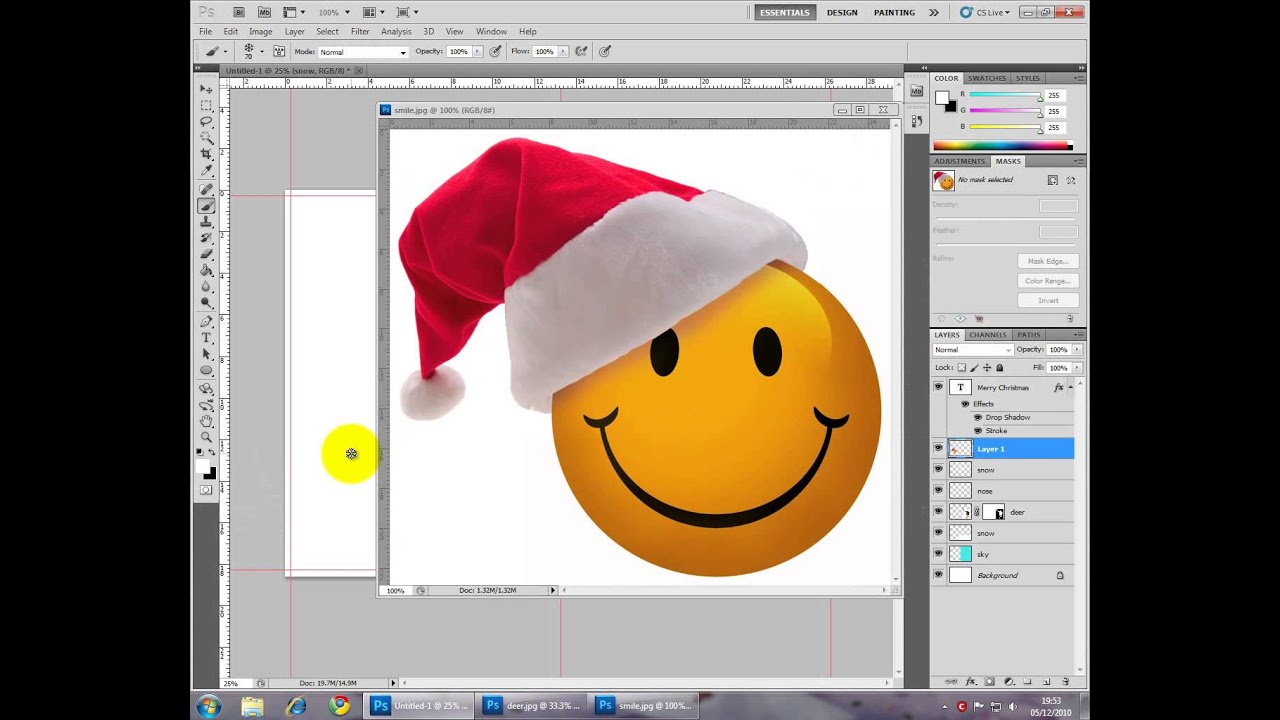Select the Clone Stamp tool
The image size is (1280, 720).
pos(207,222)
